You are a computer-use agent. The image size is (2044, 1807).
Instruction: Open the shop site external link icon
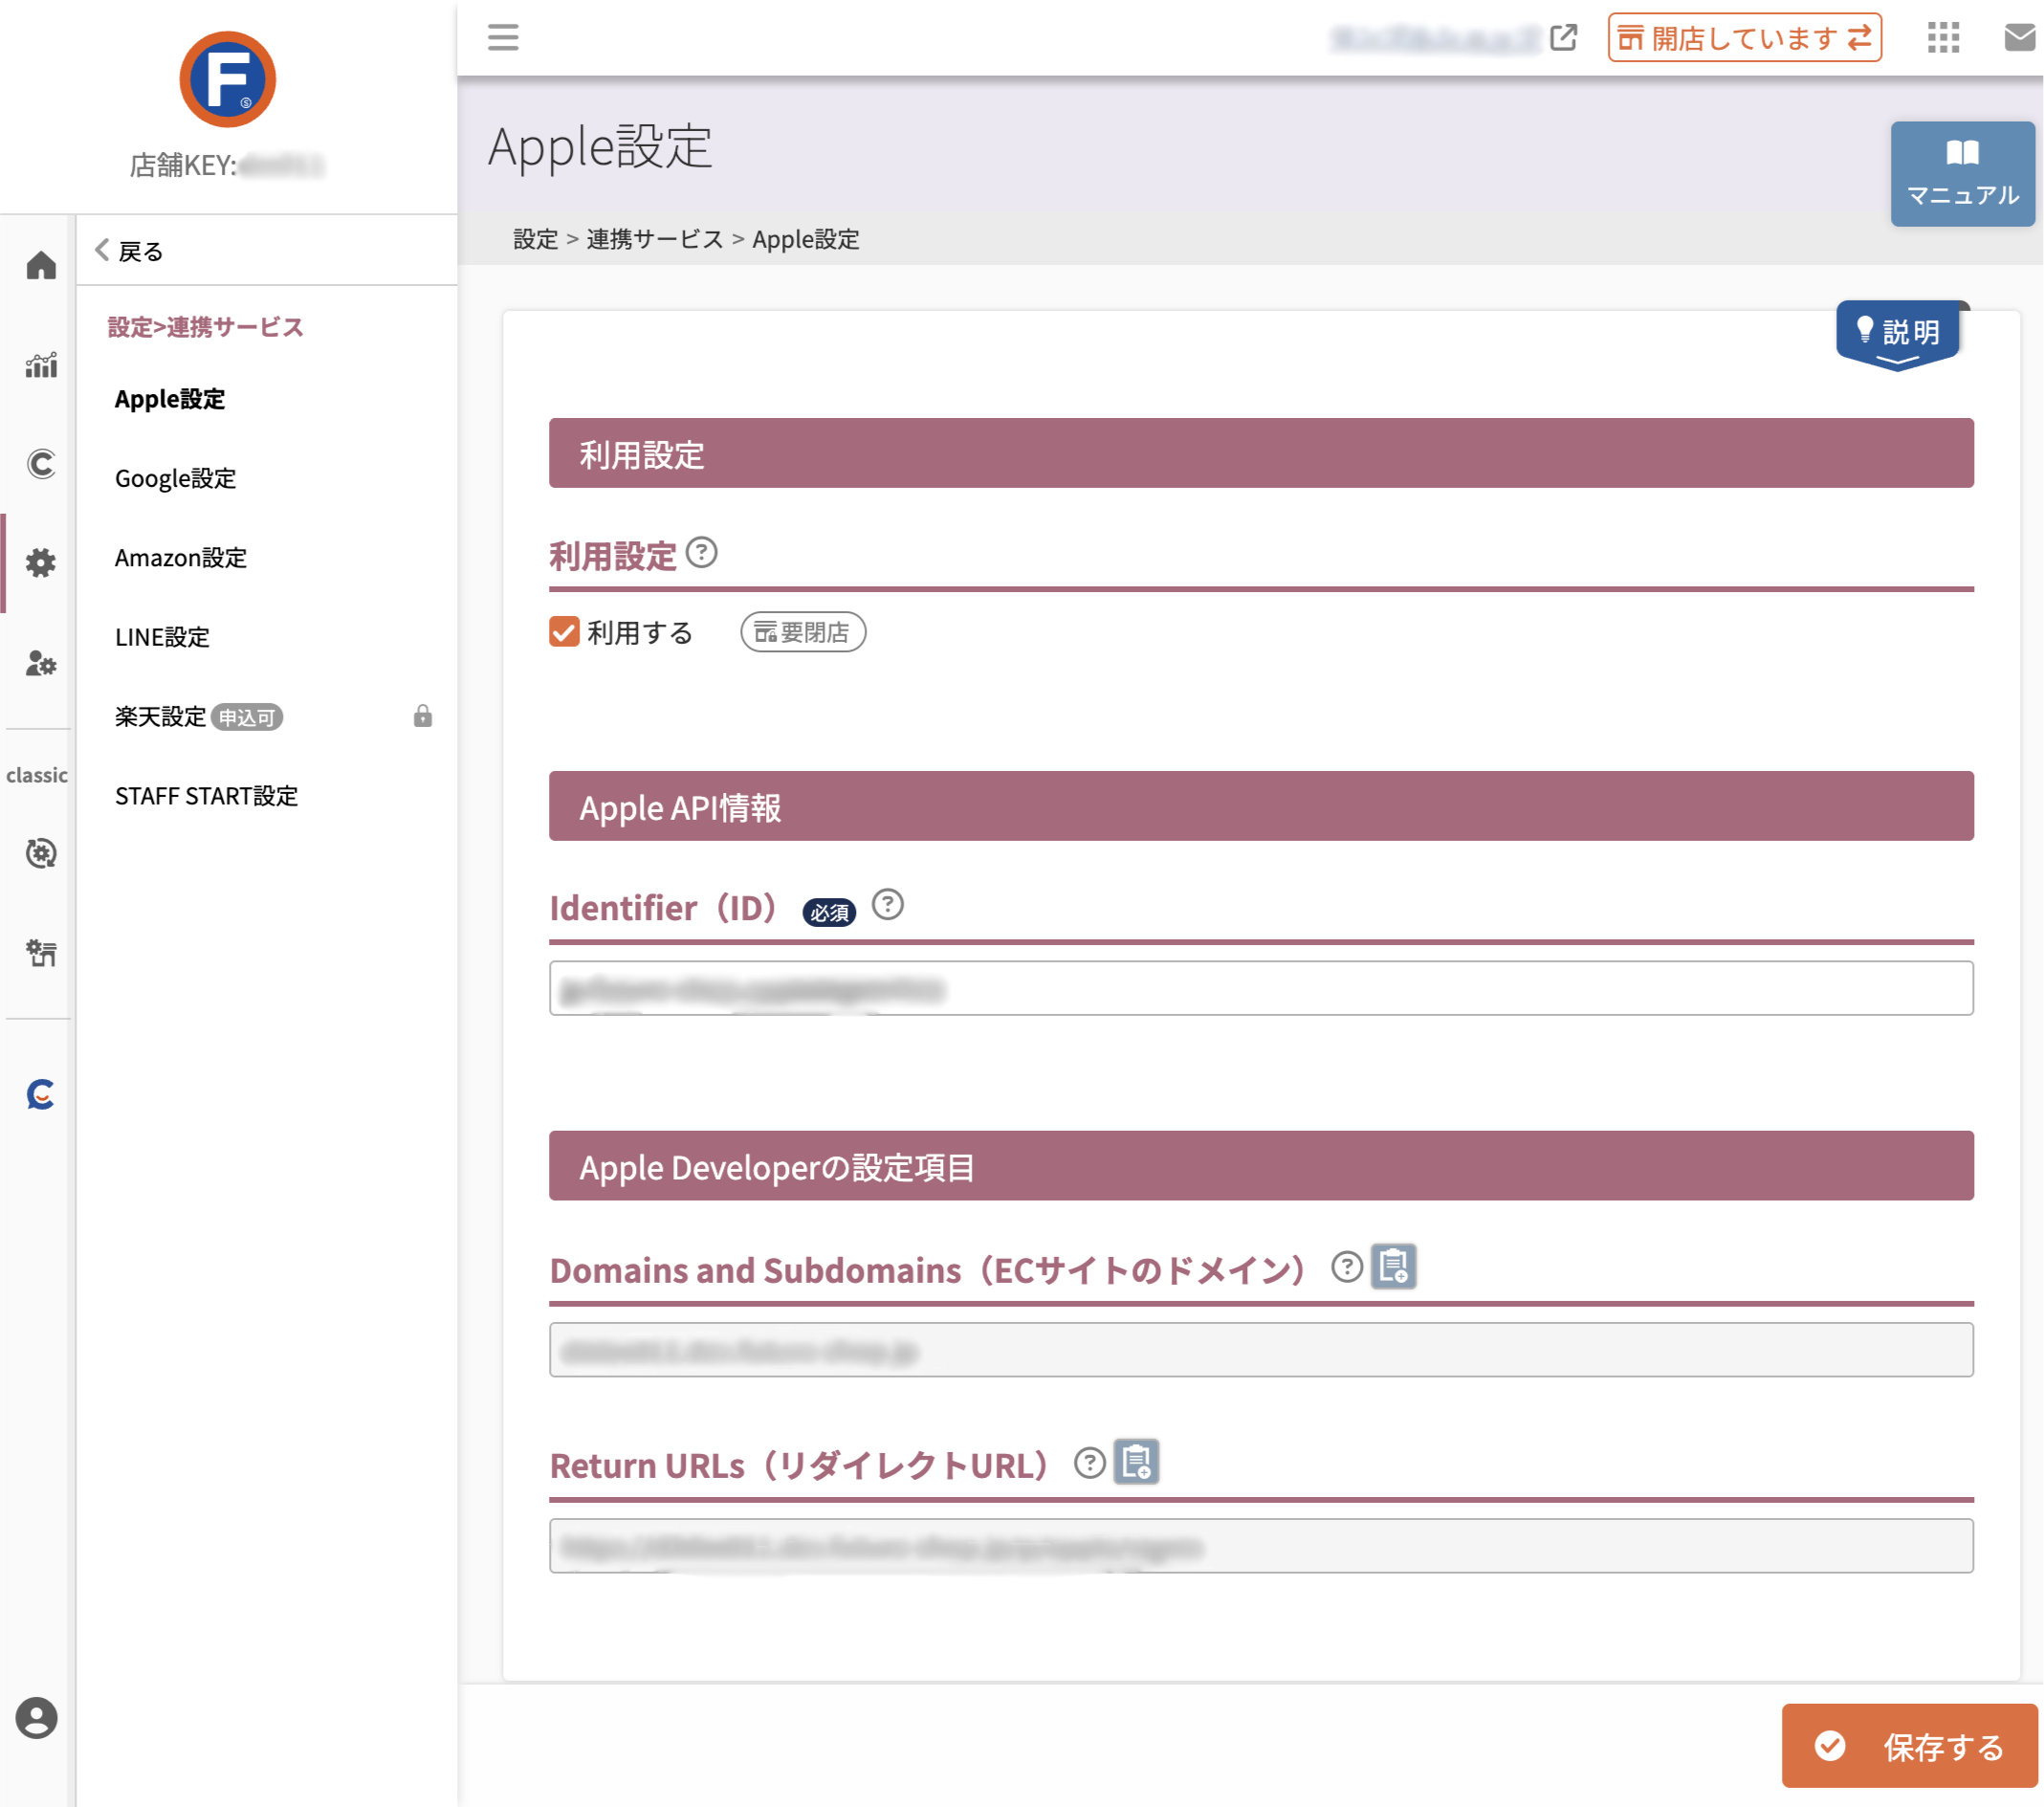[1563, 38]
